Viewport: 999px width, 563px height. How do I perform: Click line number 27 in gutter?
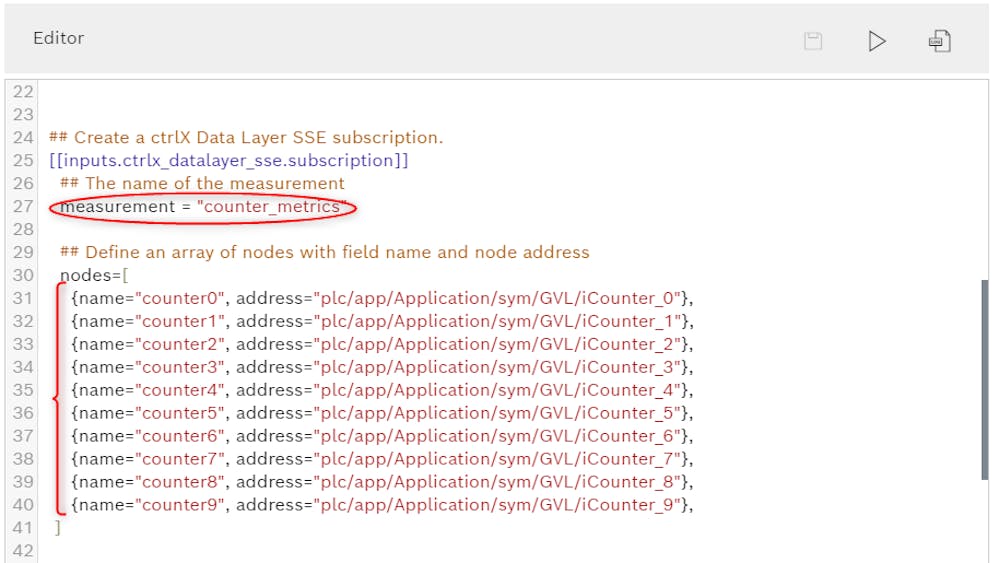click(x=23, y=206)
